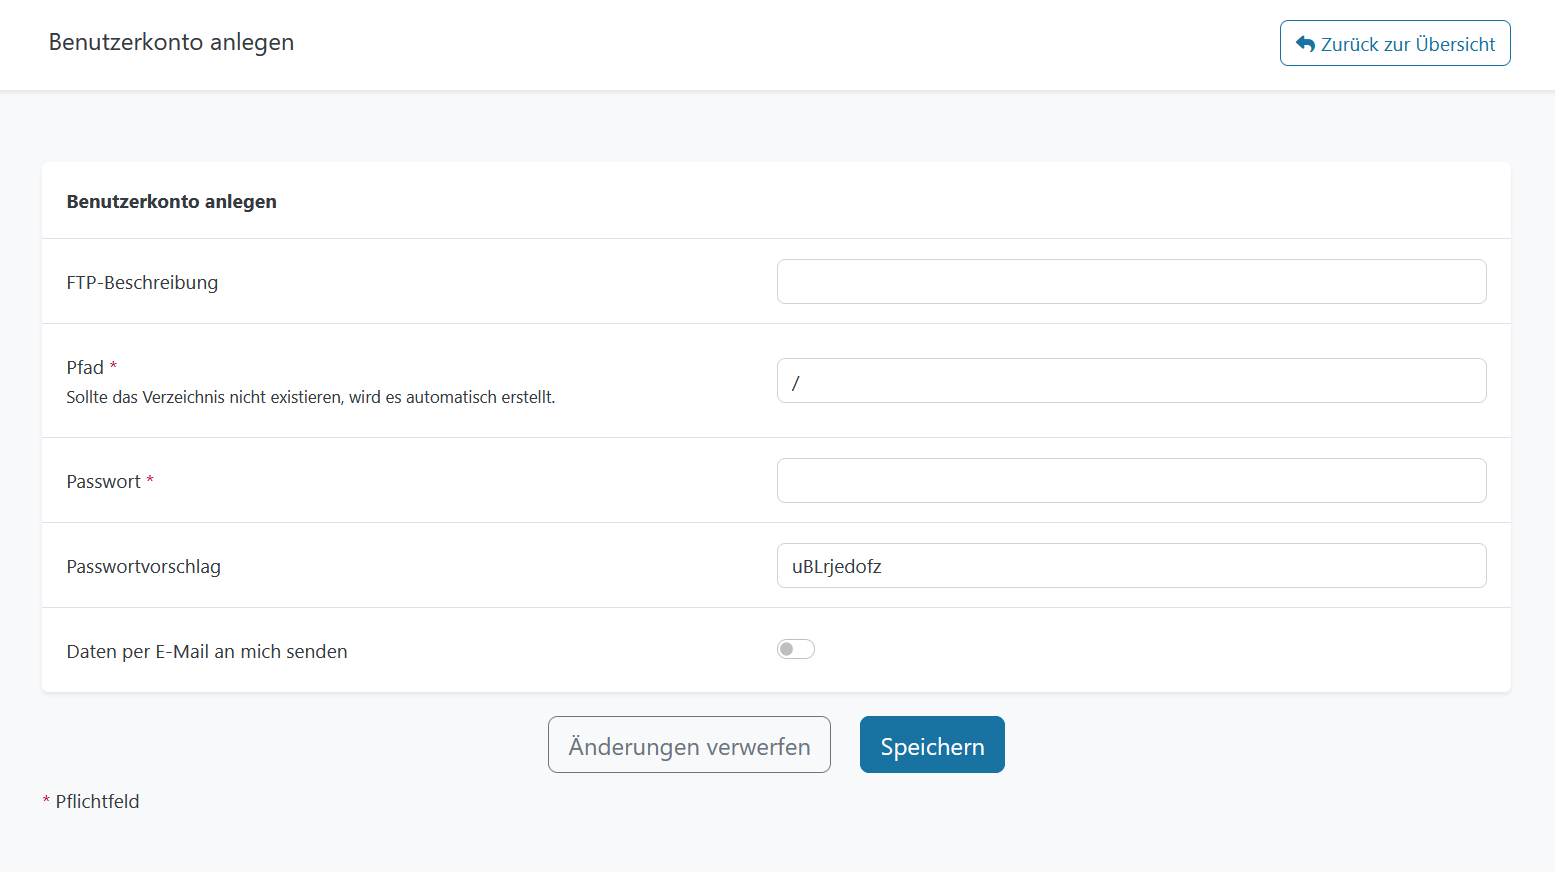1555x872 pixels.
Task: Click the 'Pfad' label
Action: tap(85, 368)
